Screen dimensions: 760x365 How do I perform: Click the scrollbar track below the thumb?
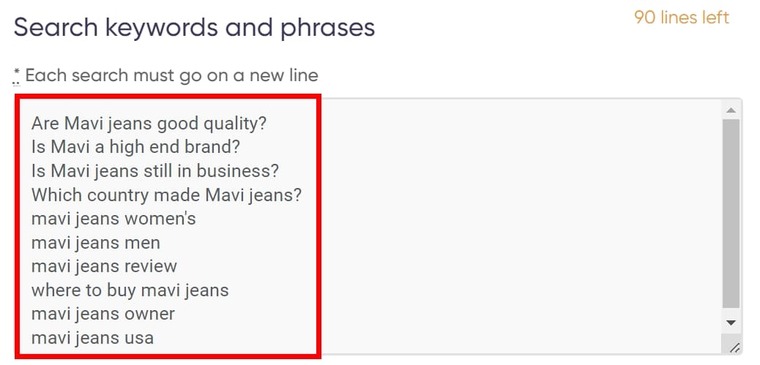pos(731,311)
